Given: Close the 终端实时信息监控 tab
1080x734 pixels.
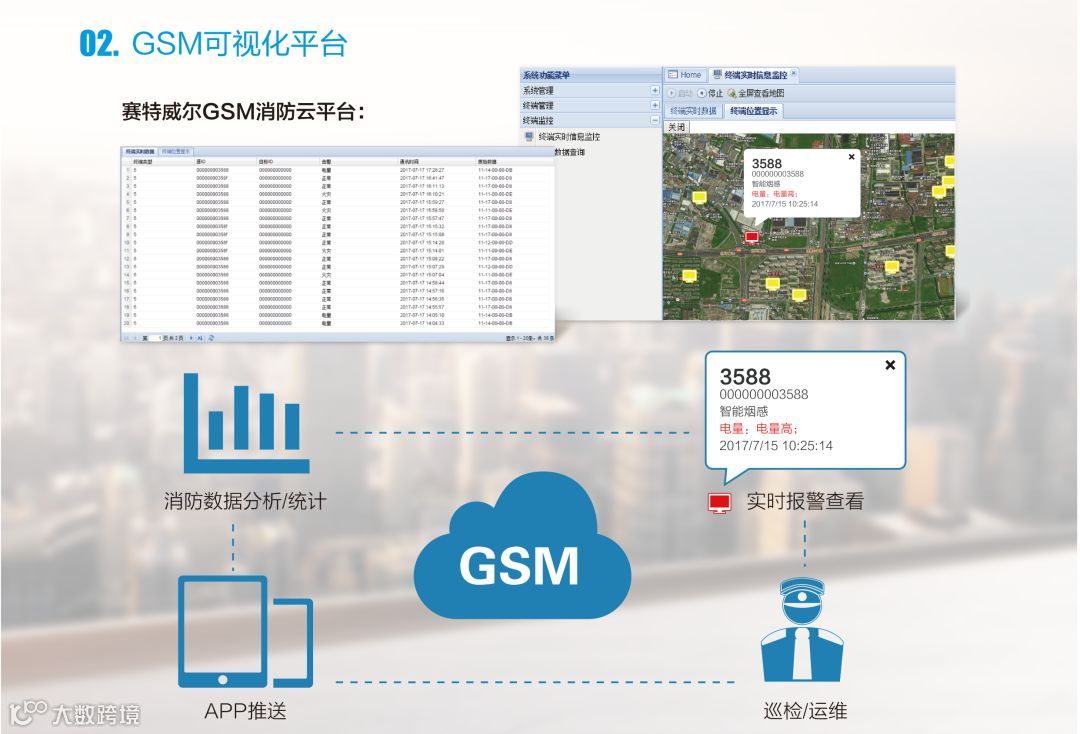Looking at the screenshot, I should click(x=793, y=73).
